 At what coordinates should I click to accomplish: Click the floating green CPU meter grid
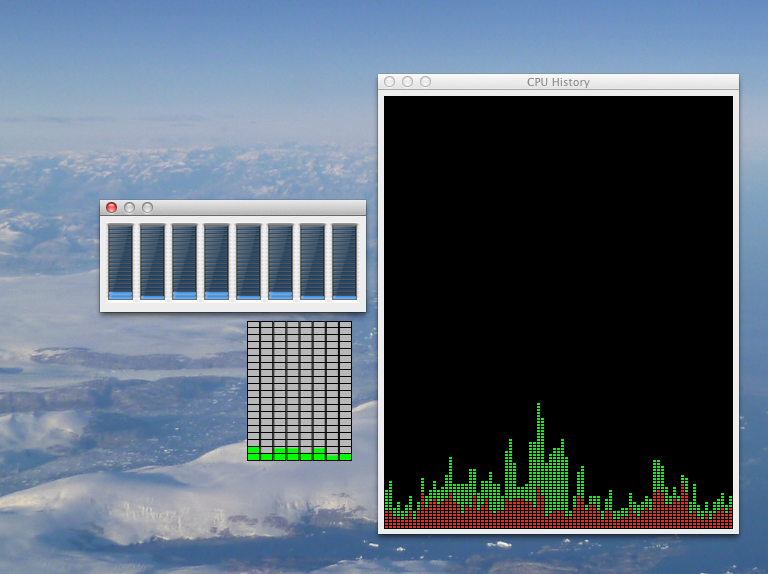(299, 391)
